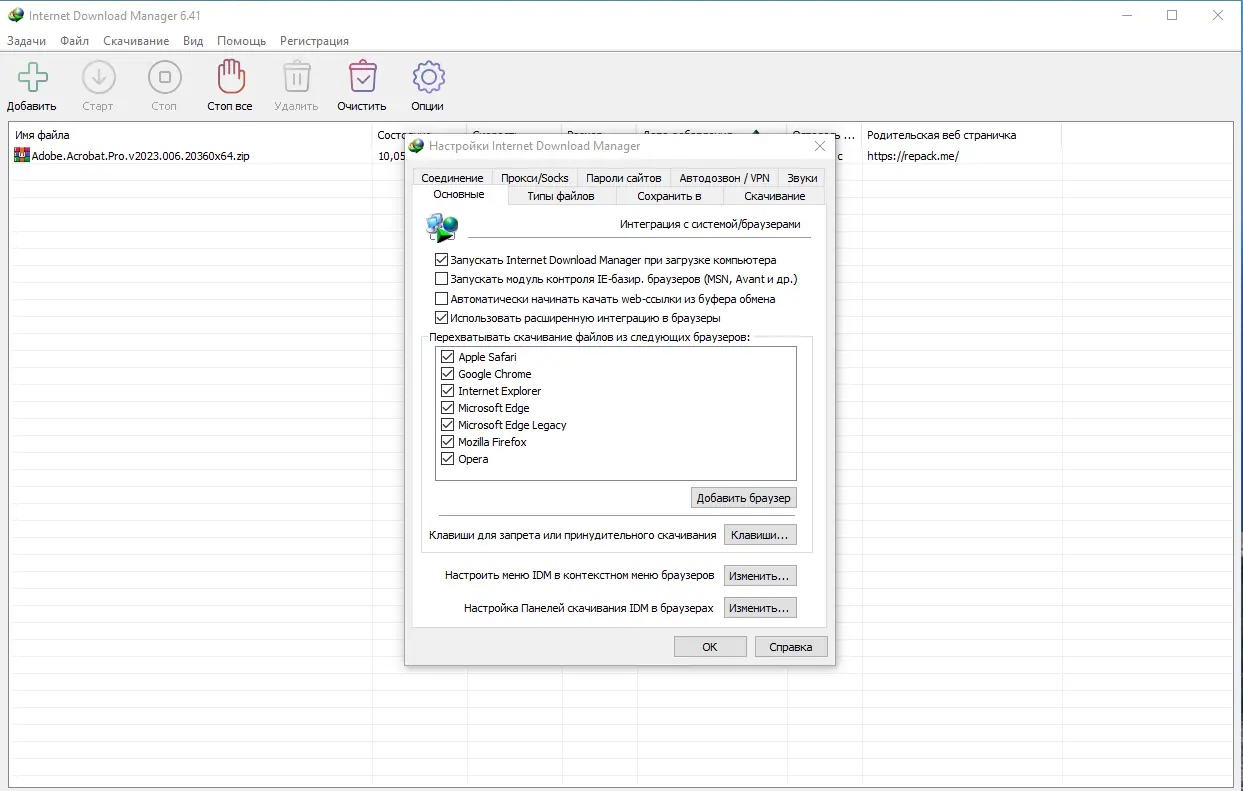This screenshot has height=791, width=1243.
Task: Click the IDM integration browsers icon
Action: coord(441,227)
